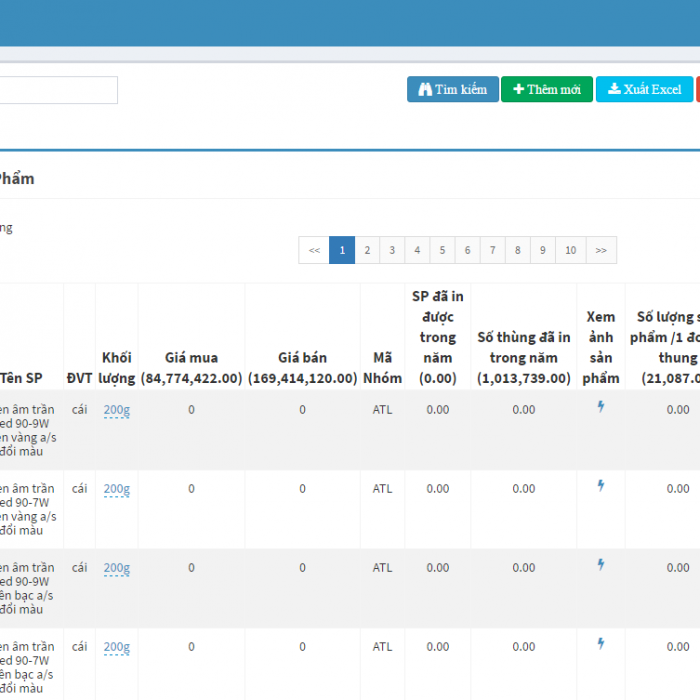The image size is (700, 700).
Task: Select pagination page 7
Action: 492,250
